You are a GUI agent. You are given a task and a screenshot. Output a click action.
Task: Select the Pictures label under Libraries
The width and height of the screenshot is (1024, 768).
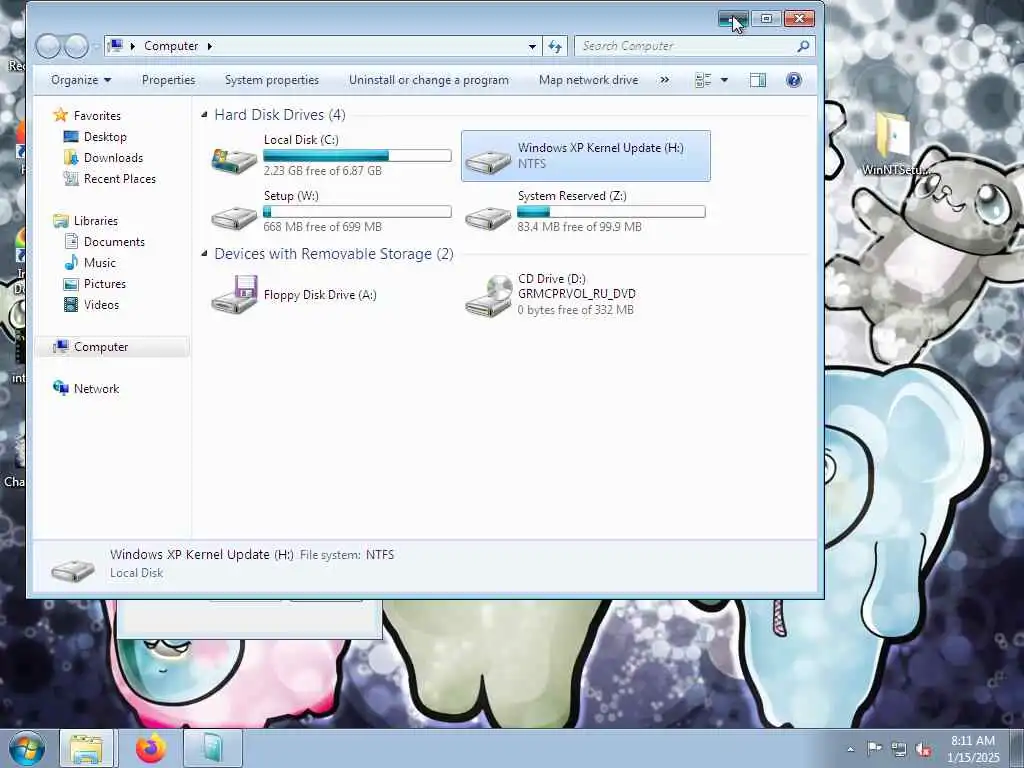pos(104,283)
